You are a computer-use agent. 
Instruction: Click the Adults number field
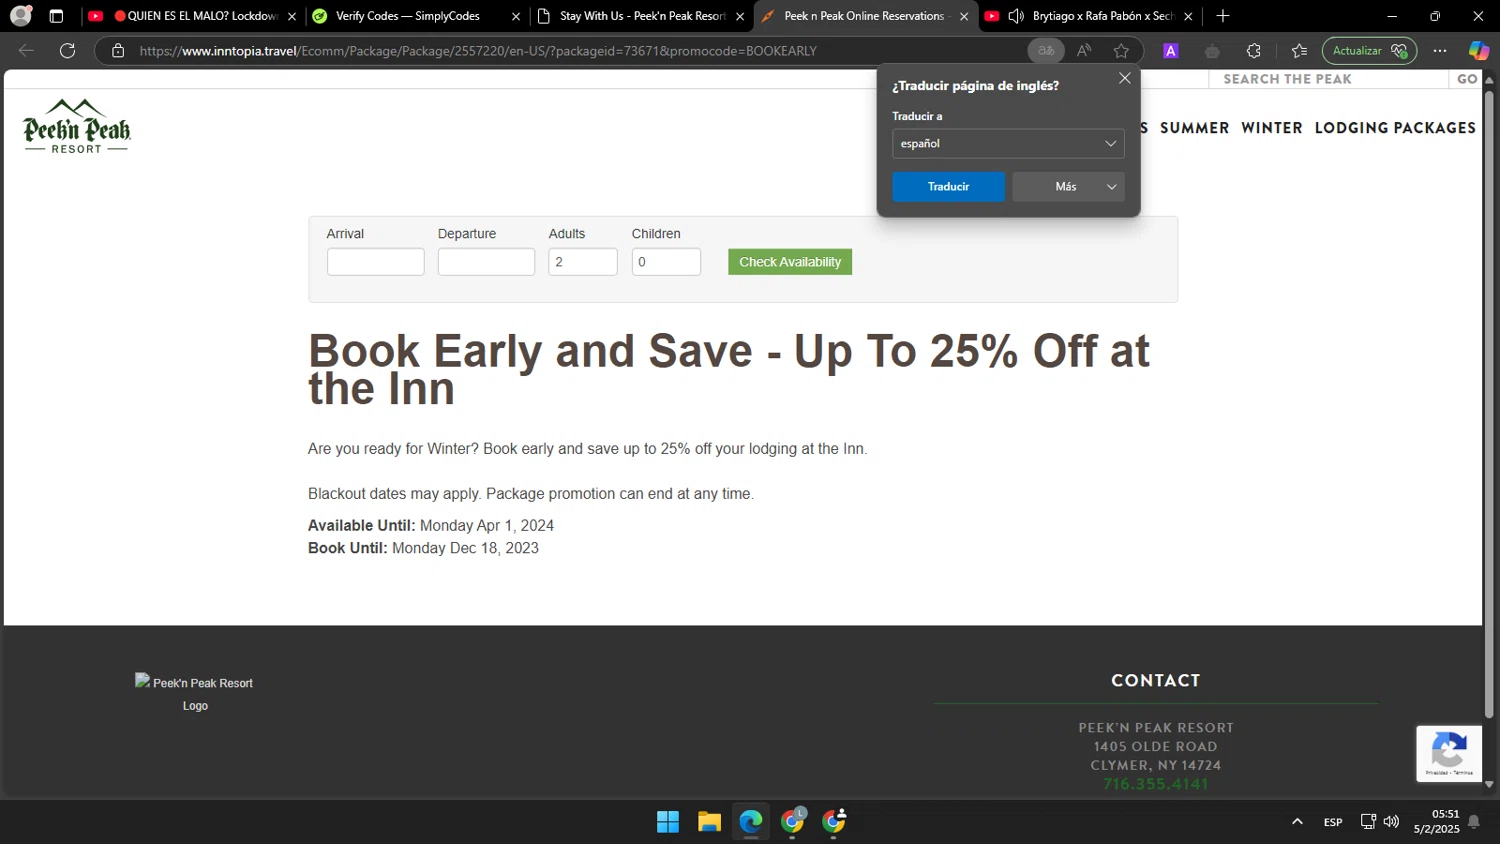583,262
